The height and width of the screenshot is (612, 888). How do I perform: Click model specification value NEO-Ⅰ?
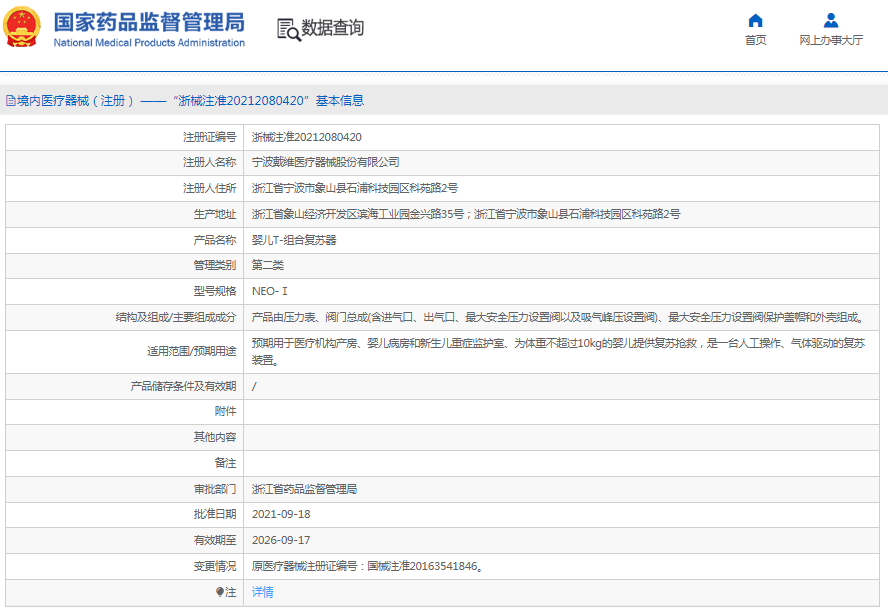coord(270,292)
